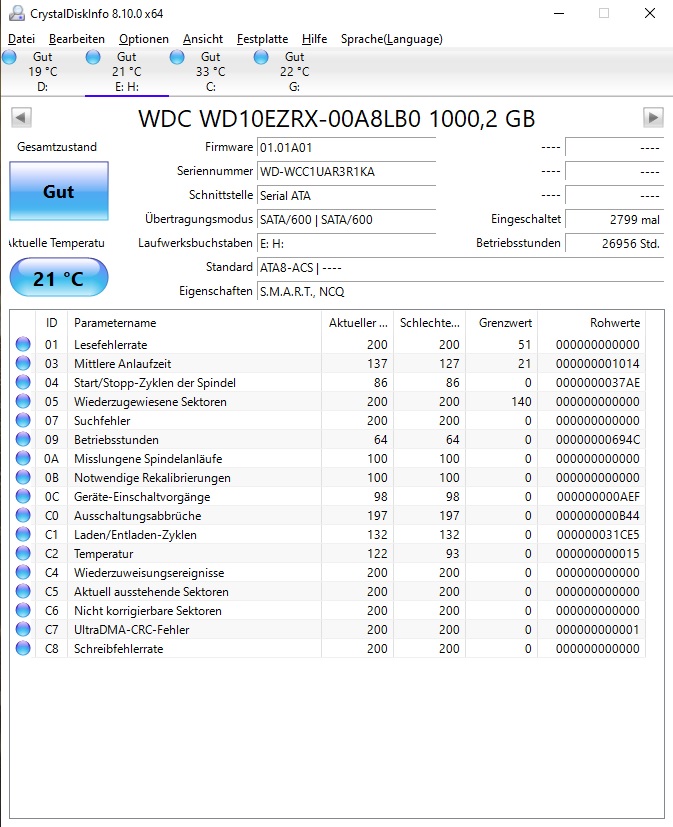673x827 pixels.
Task: Open the Festplatte menu
Action: (x=262, y=39)
